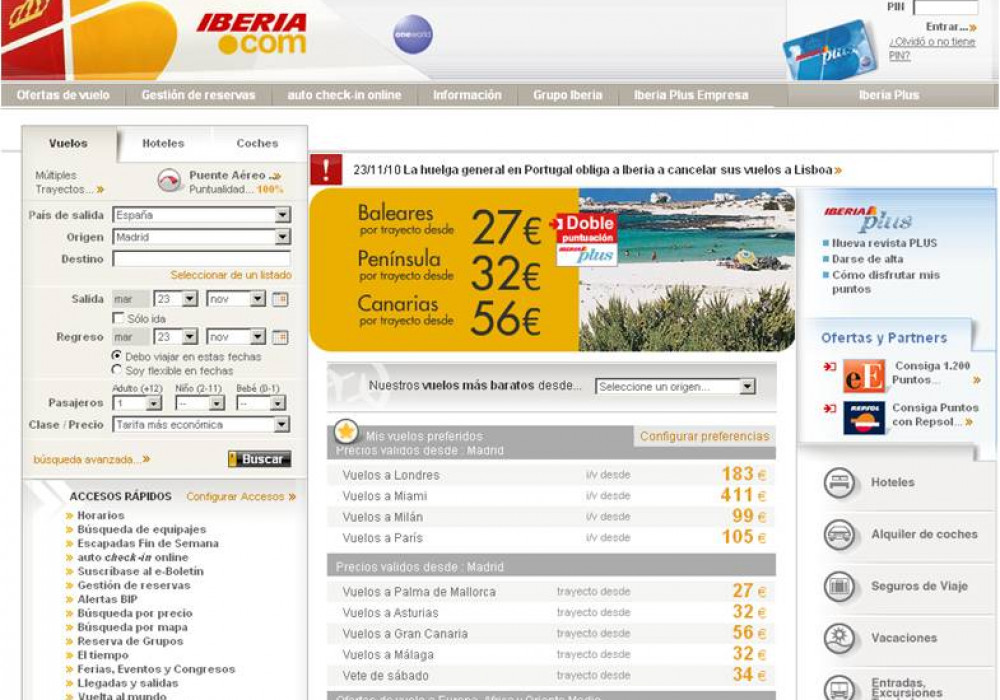Open the Portugal strike news headline
Screen dimensions: 1000x700
coord(598,170)
